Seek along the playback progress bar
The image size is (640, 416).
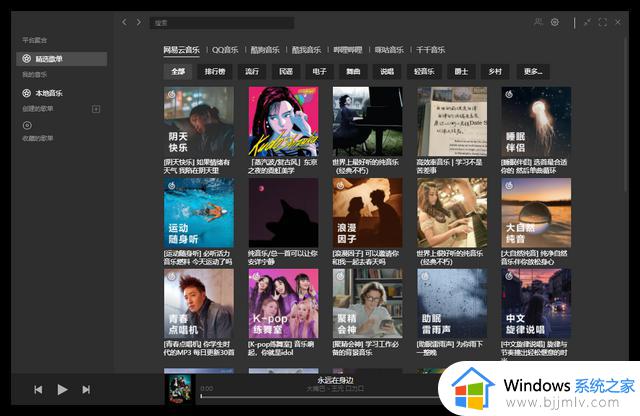coord(320,396)
